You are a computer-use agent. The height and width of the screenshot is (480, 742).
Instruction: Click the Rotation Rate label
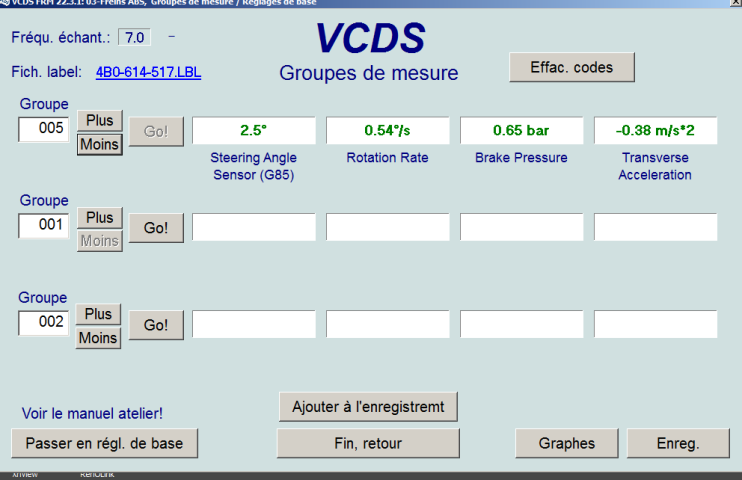[388, 158]
